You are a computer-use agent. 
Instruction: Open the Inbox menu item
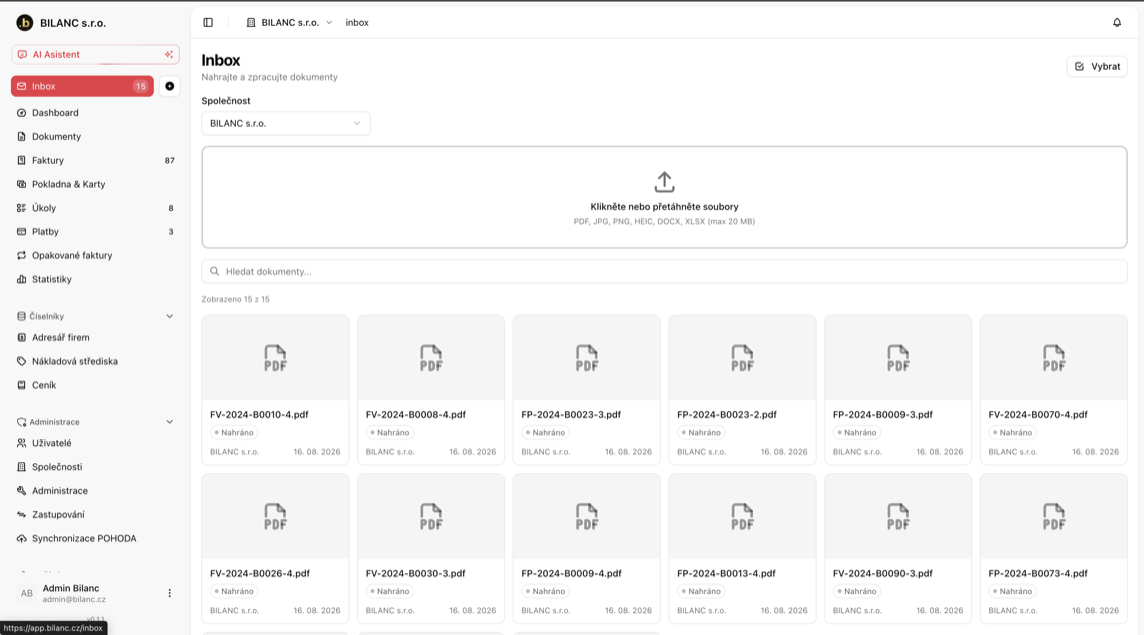pos(82,86)
